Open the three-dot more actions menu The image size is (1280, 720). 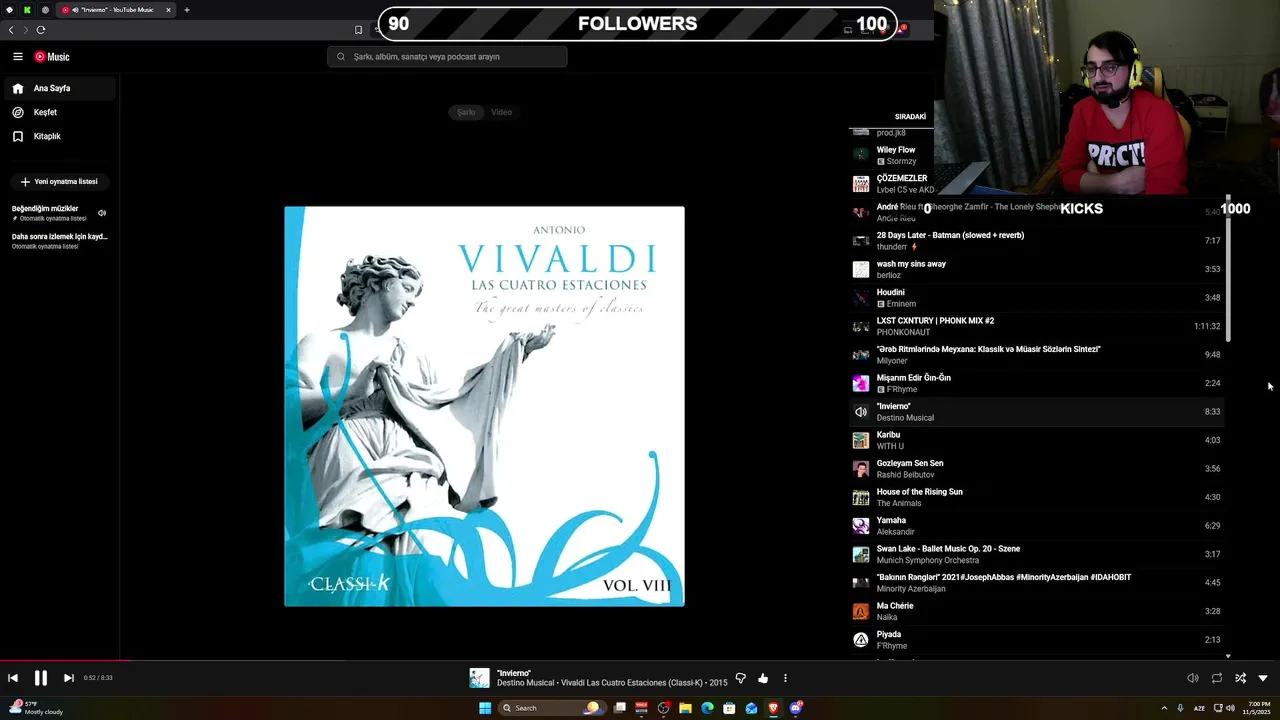point(785,678)
